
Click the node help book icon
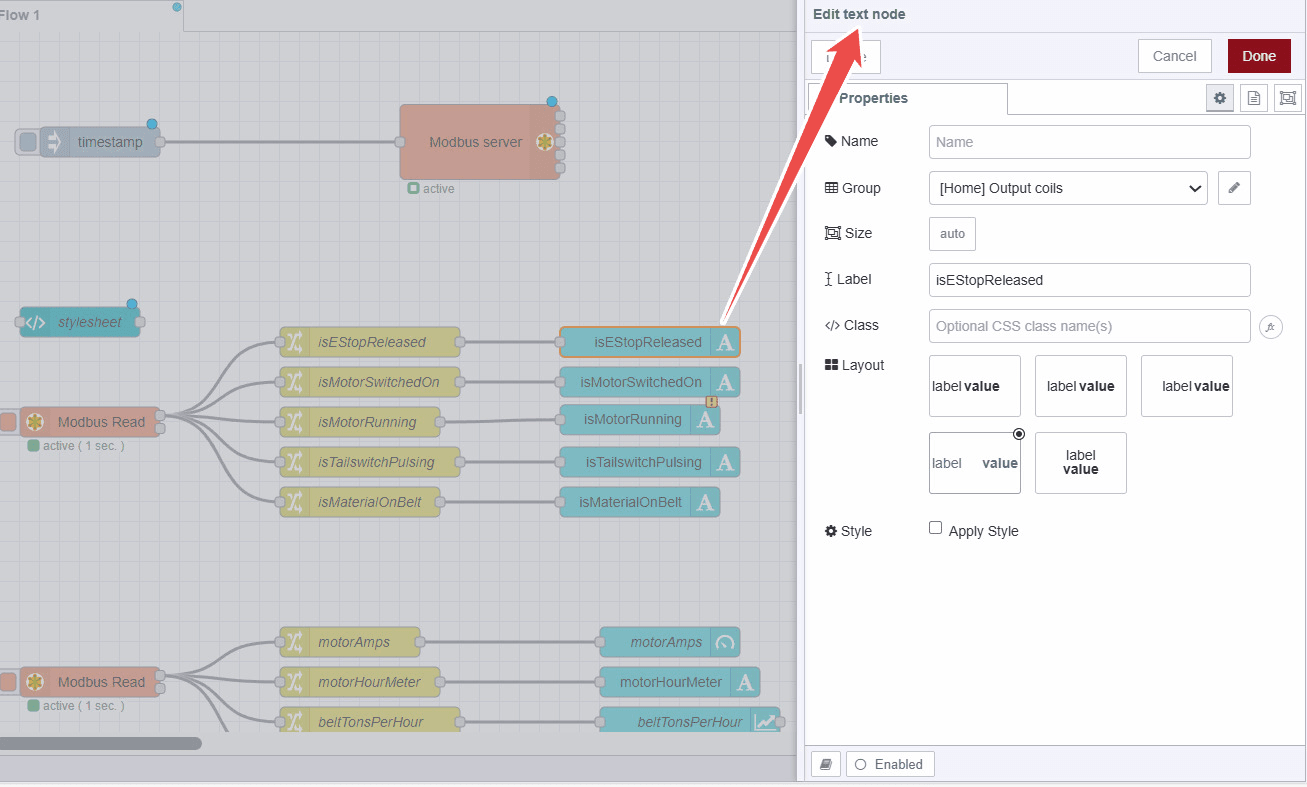click(825, 763)
